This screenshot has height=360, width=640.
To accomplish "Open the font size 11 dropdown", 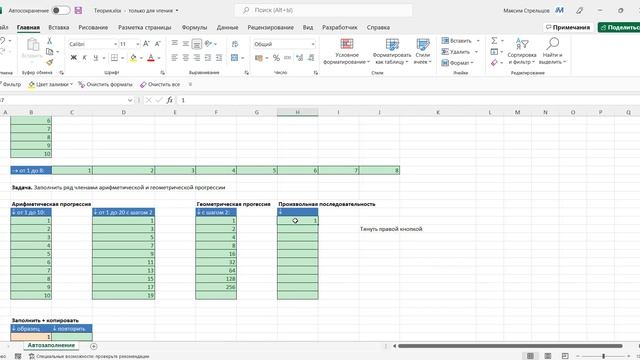I will tap(138, 44).
